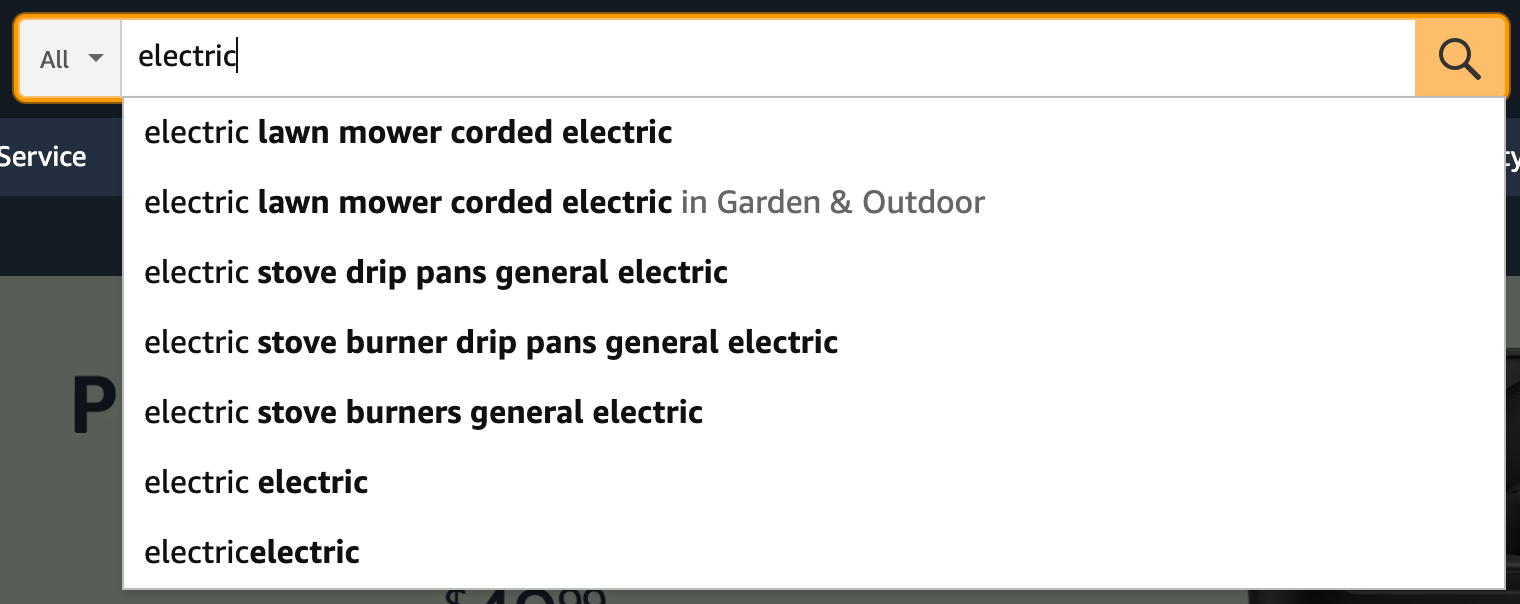Click the magnifying glass search icon

pyautogui.click(x=1459, y=58)
